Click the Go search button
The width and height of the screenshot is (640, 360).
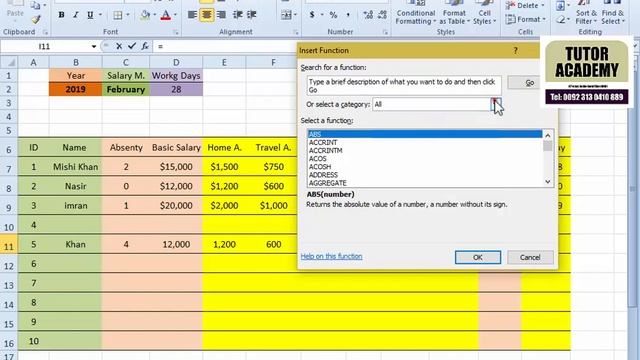[x=530, y=82]
